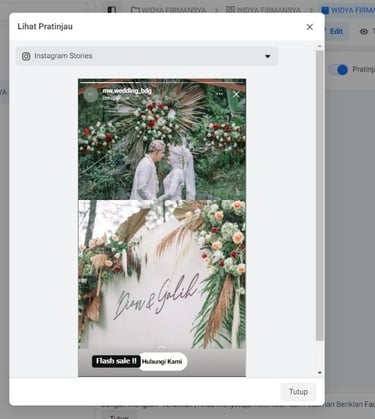Click the campaign folder breadcrumb WIDYA FIRMANSYA
375x419 pixels.
169,10
